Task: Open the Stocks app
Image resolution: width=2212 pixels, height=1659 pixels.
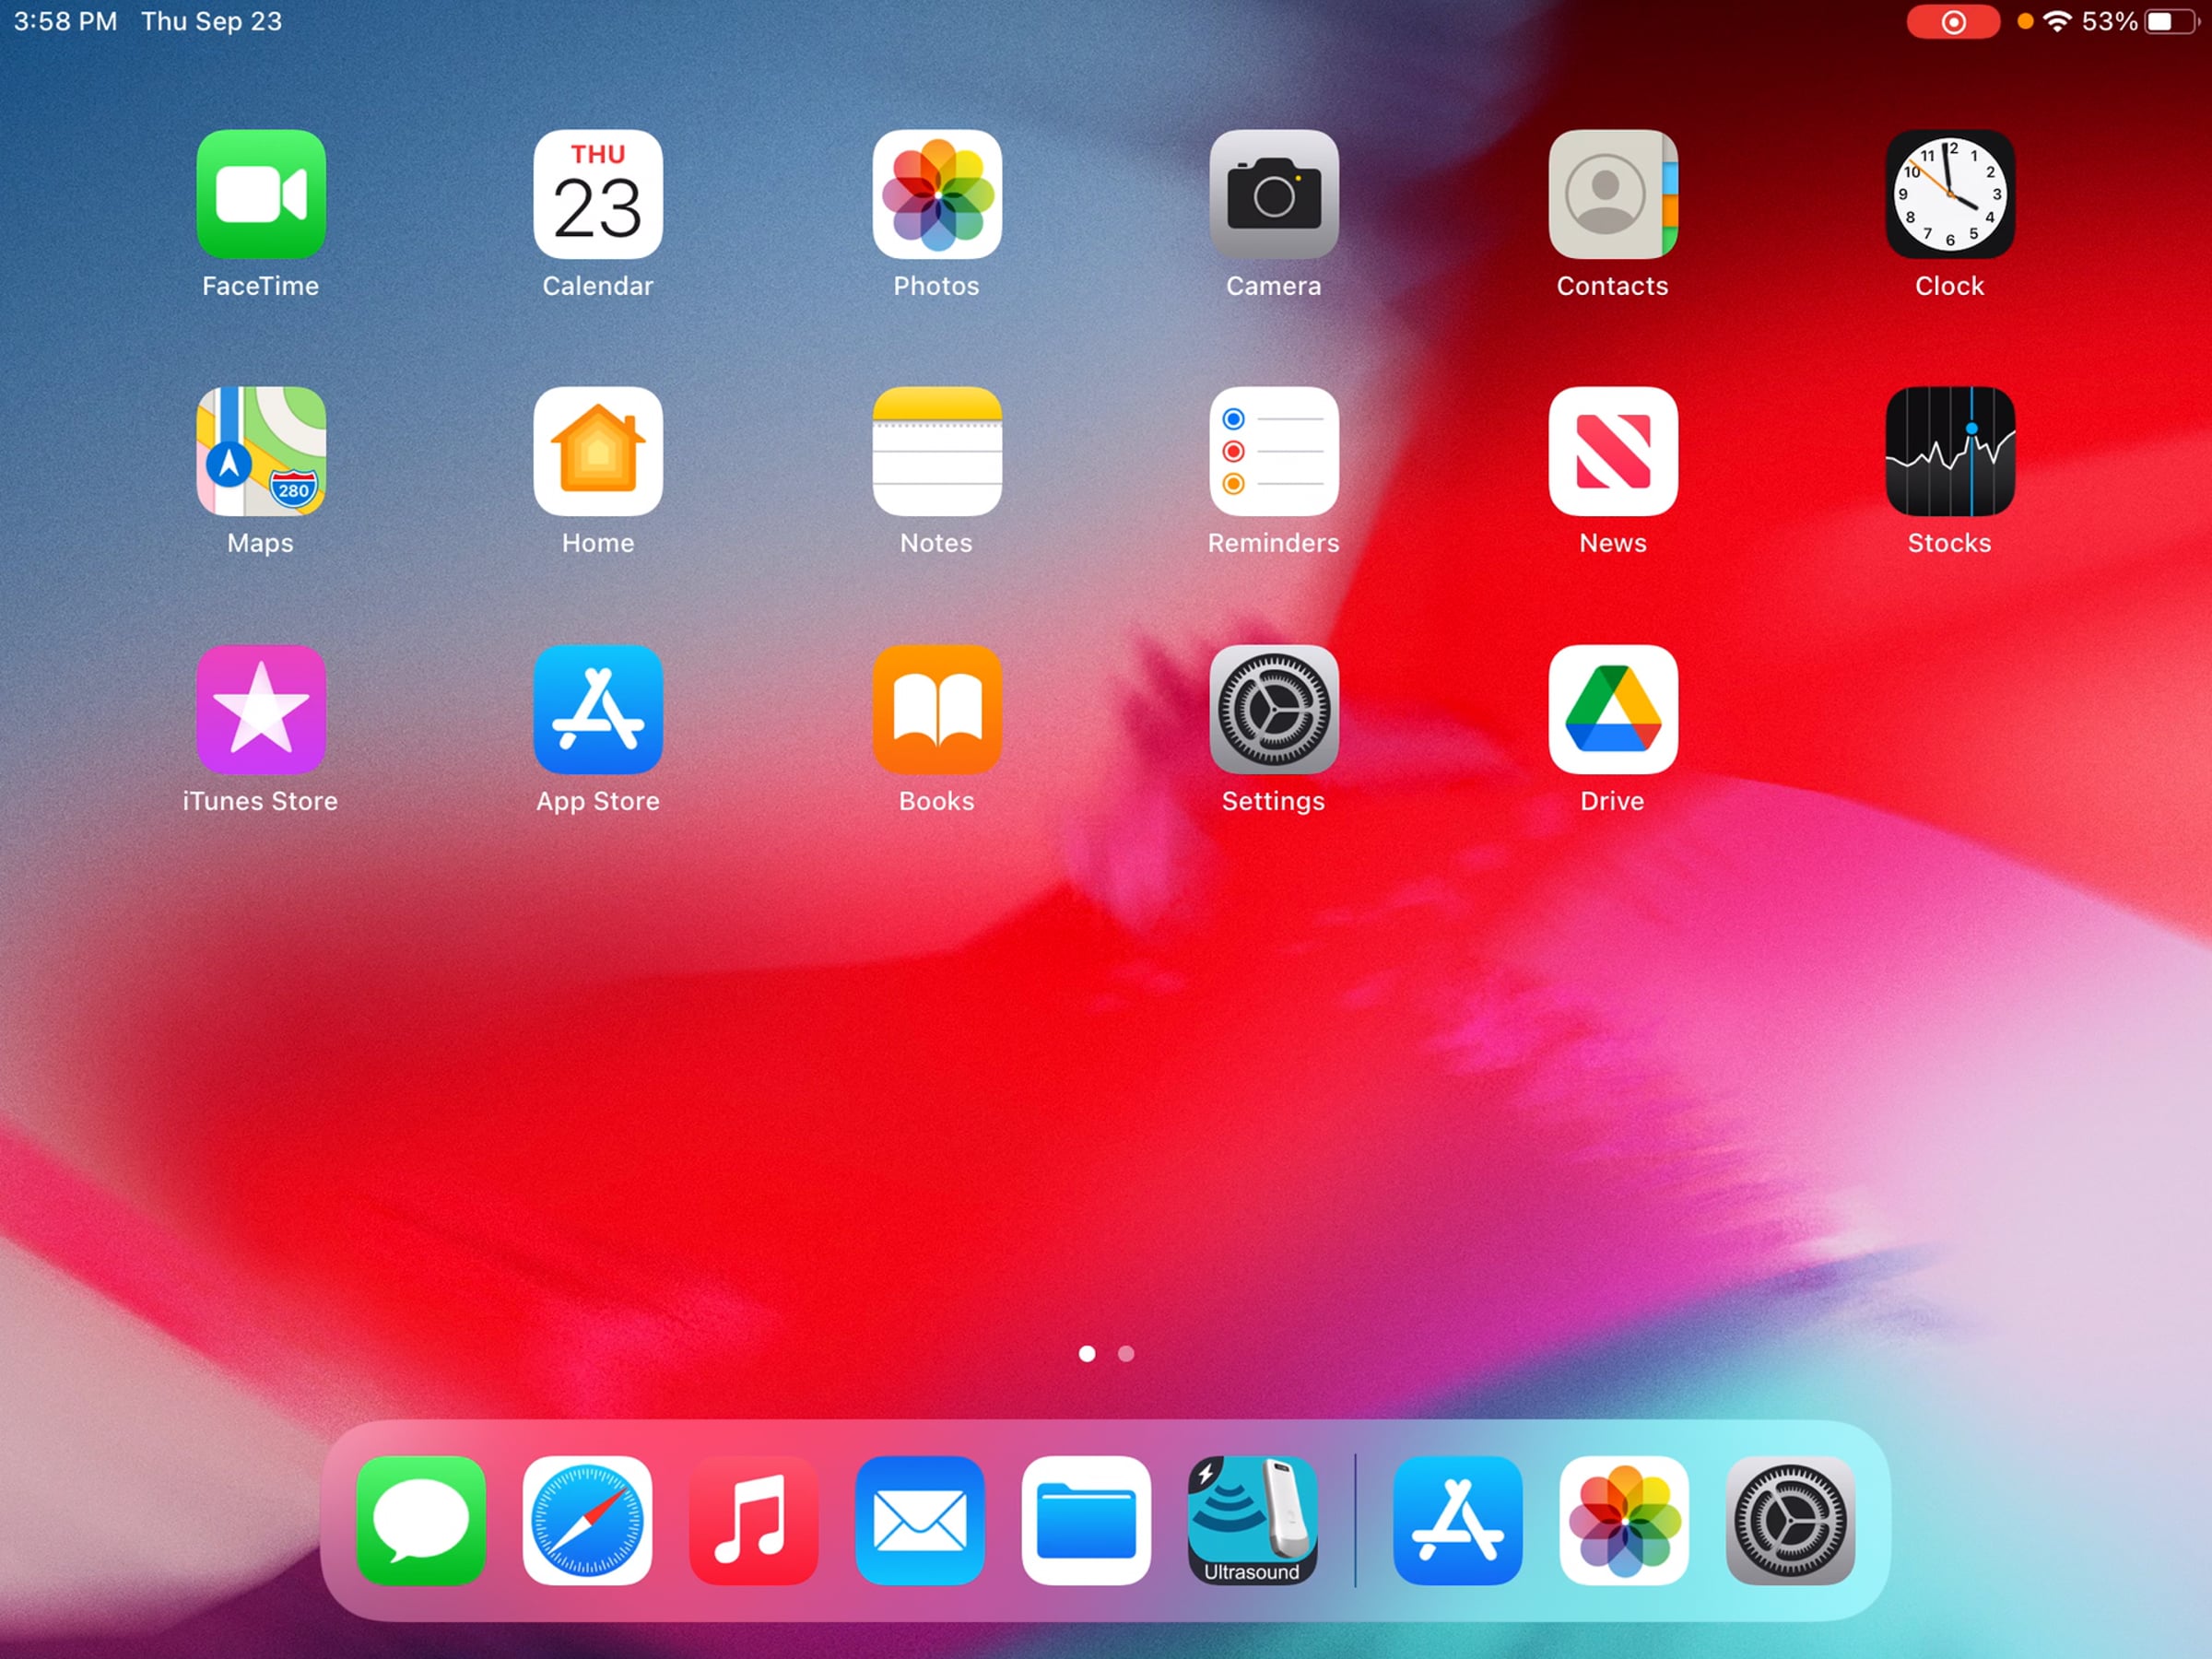Action: coord(1949,451)
